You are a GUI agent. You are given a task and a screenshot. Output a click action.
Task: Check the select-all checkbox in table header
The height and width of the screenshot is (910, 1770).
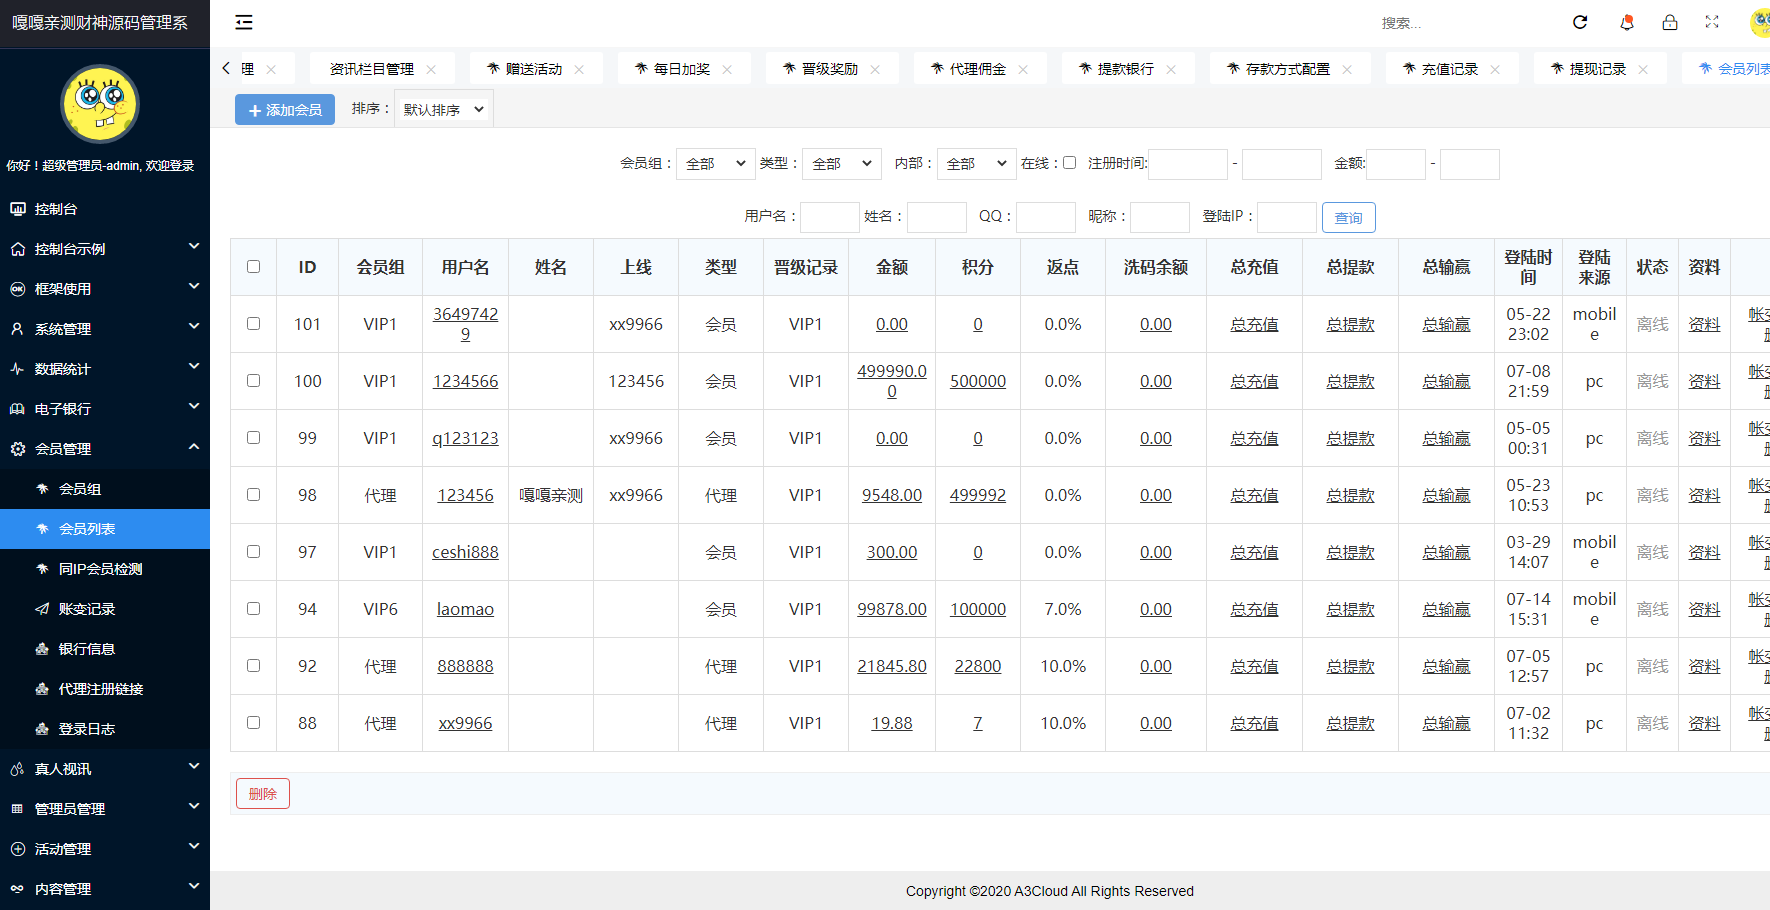coord(253,267)
